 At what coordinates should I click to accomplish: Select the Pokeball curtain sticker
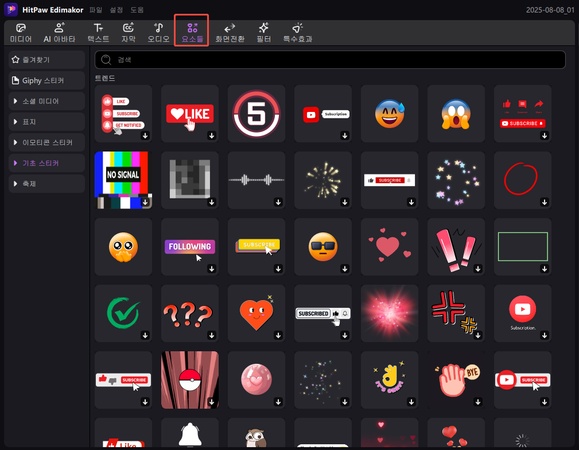point(190,380)
